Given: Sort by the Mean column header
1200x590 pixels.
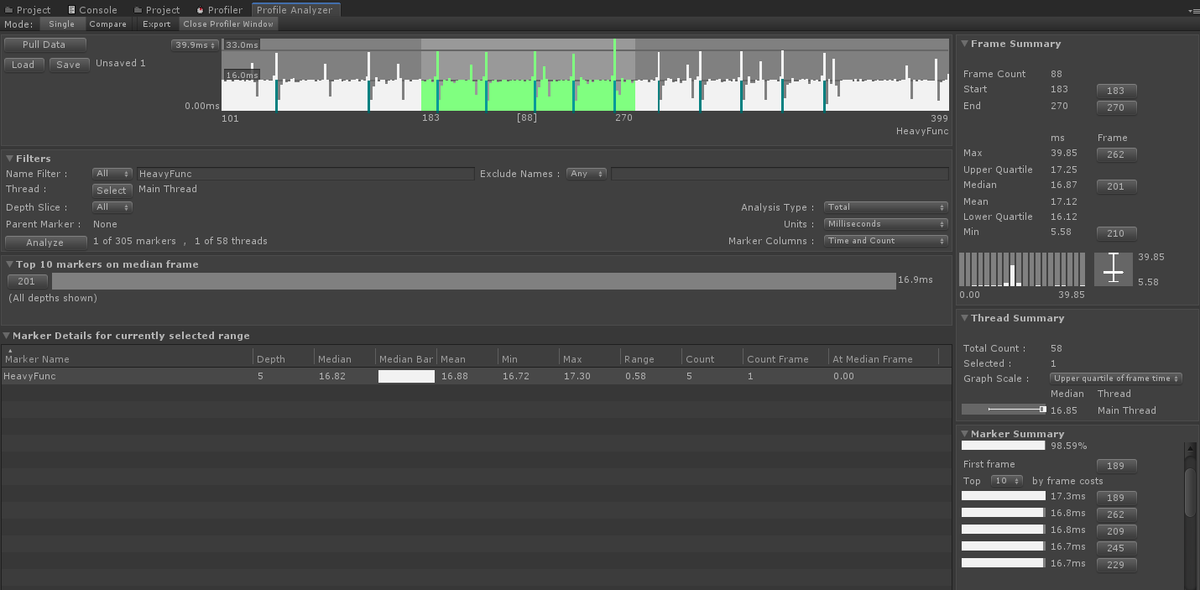Looking at the screenshot, I should (466, 358).
